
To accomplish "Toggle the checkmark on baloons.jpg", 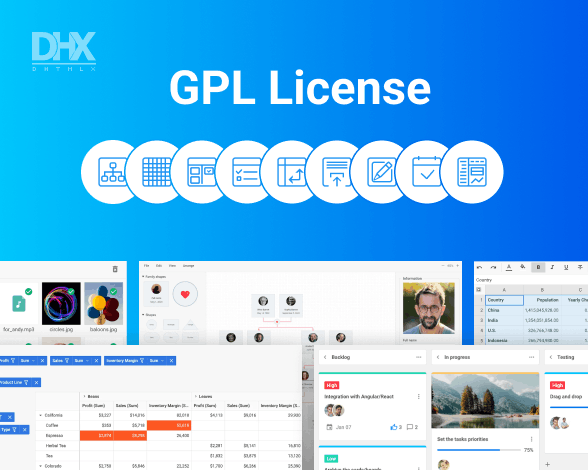I will (x=114, y=291).
